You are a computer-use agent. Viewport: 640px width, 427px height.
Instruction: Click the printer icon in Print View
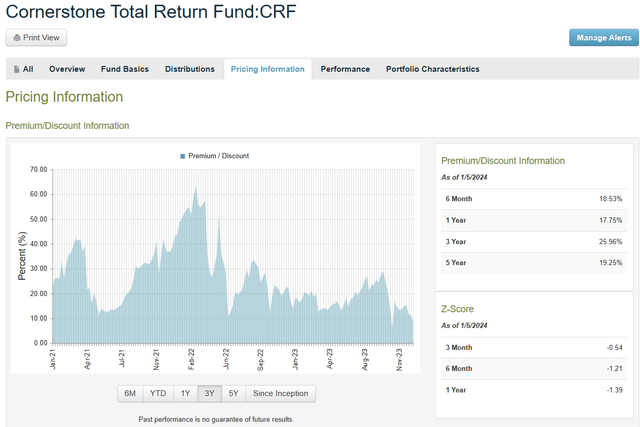click(x=17, y=38)
